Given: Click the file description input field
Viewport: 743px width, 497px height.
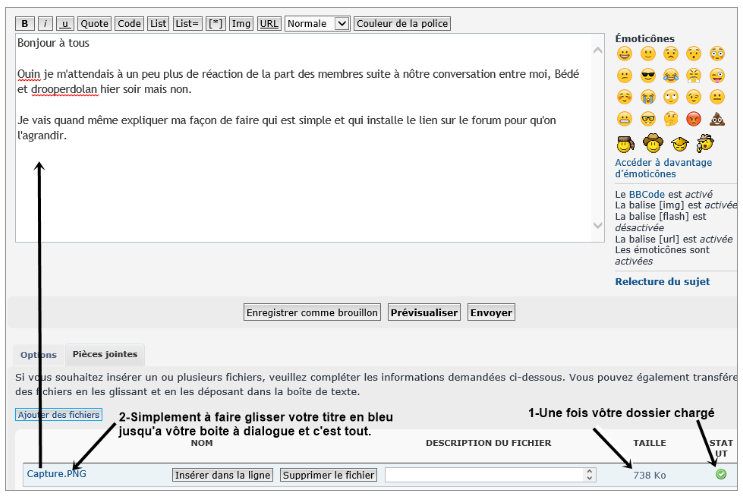Looking at the screenshot, I should coord(490,475).
